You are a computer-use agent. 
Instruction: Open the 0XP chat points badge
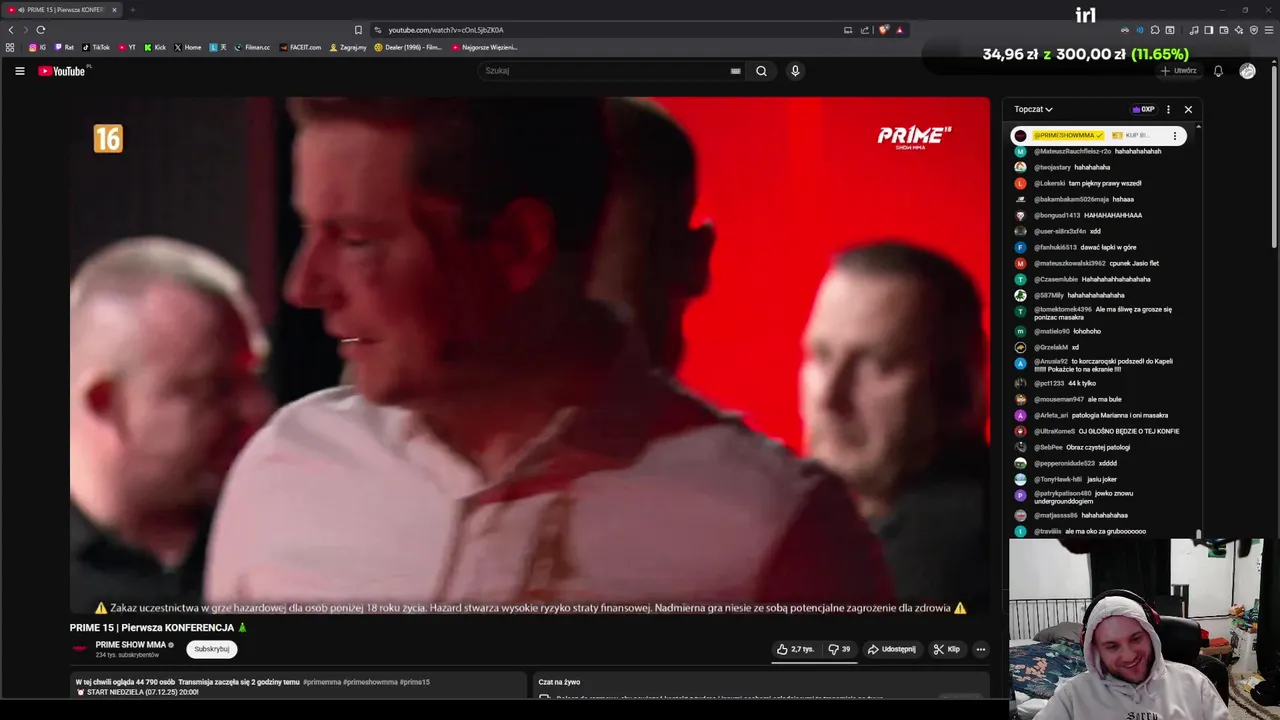coord(1143,109)
